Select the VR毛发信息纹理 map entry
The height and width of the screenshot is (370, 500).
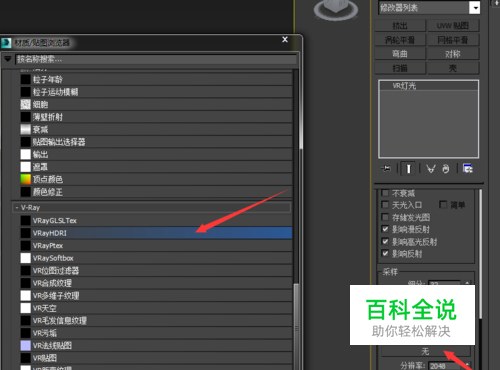click(x=156, y=320)
